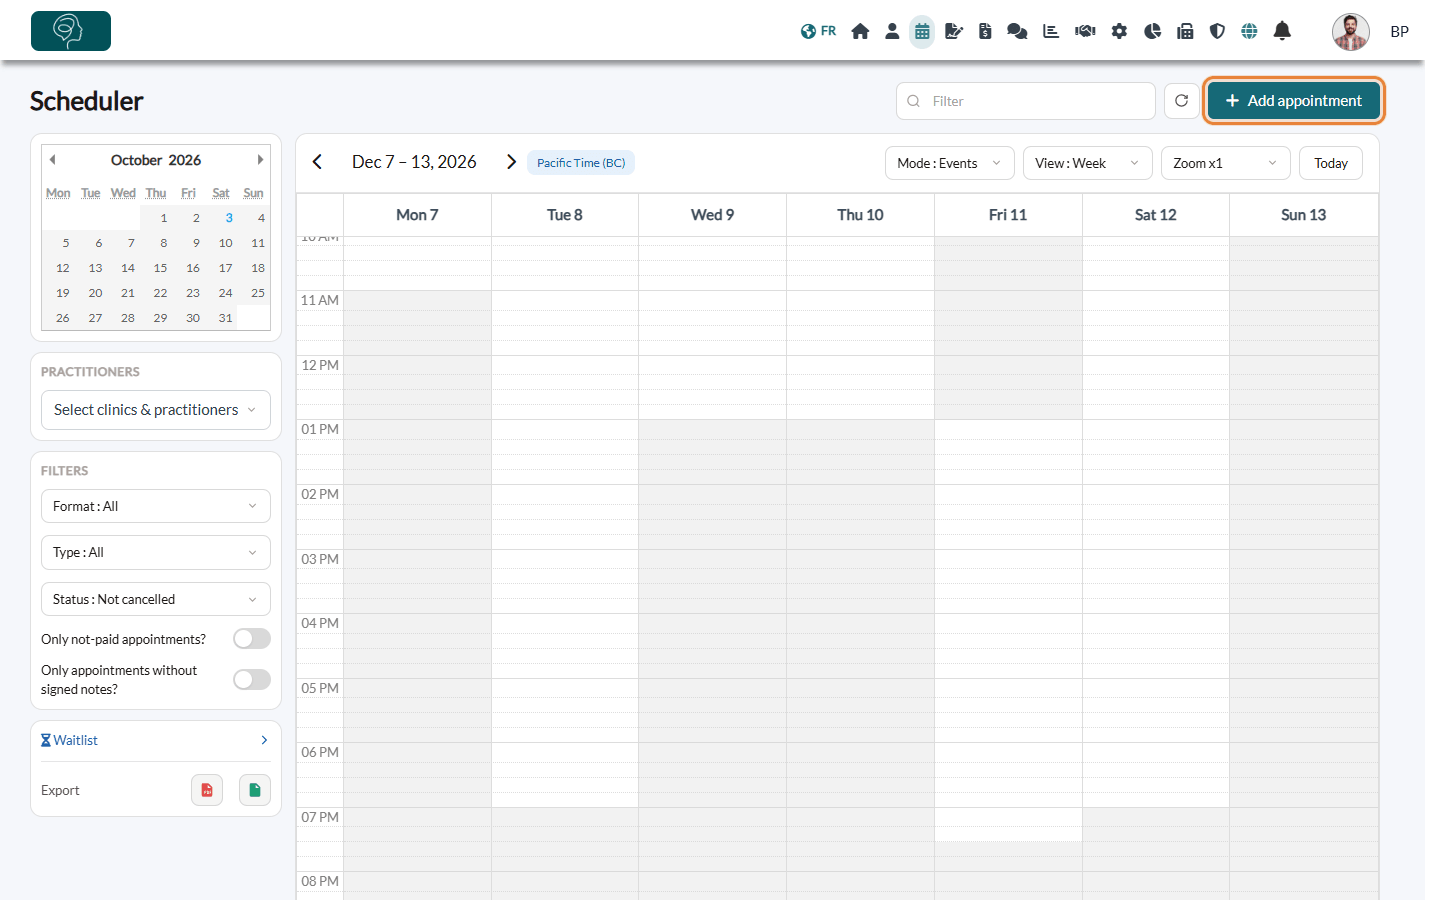This screenshot has width=1440, height=900.
Task: Open the user profile avatar
Action: (1351, 32)
